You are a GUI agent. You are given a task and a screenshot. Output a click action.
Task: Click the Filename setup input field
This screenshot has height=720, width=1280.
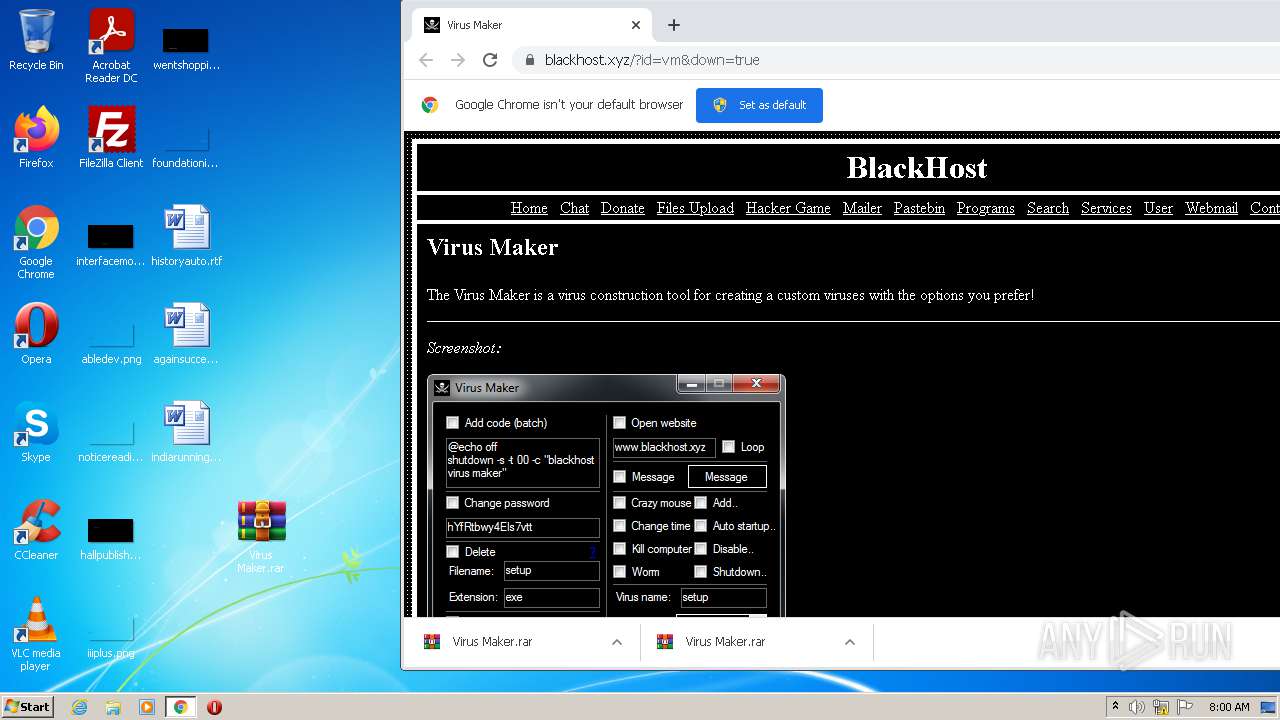coord(552,571)
